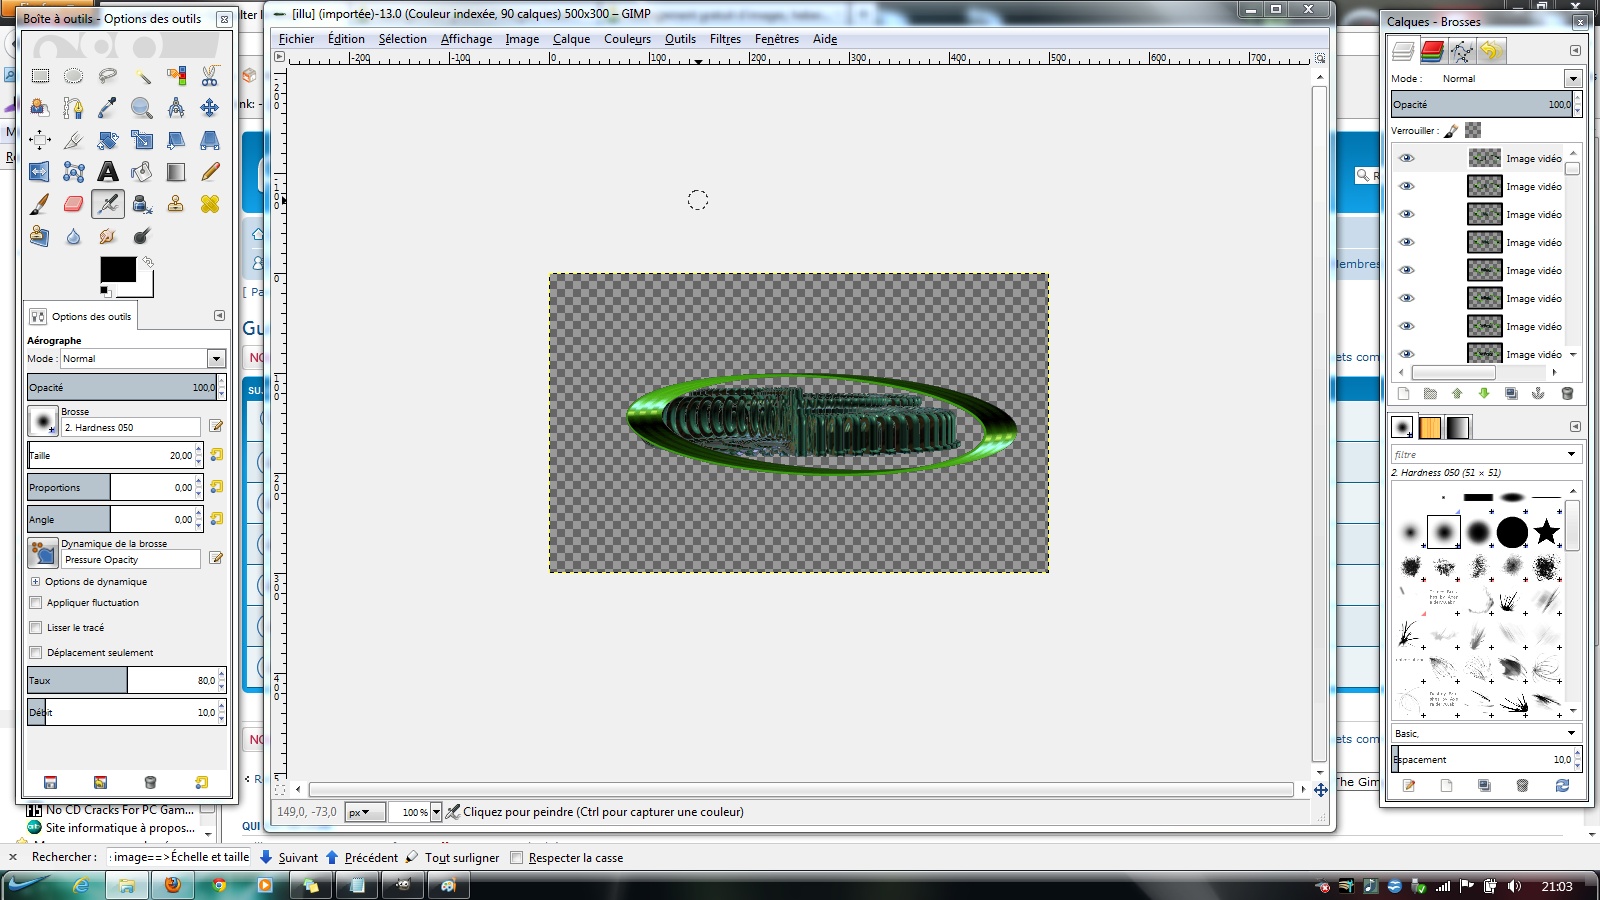Select the Fuzzy Select magic wand tool
This screenshot has width=1600, height=900.
pos(142,76)
